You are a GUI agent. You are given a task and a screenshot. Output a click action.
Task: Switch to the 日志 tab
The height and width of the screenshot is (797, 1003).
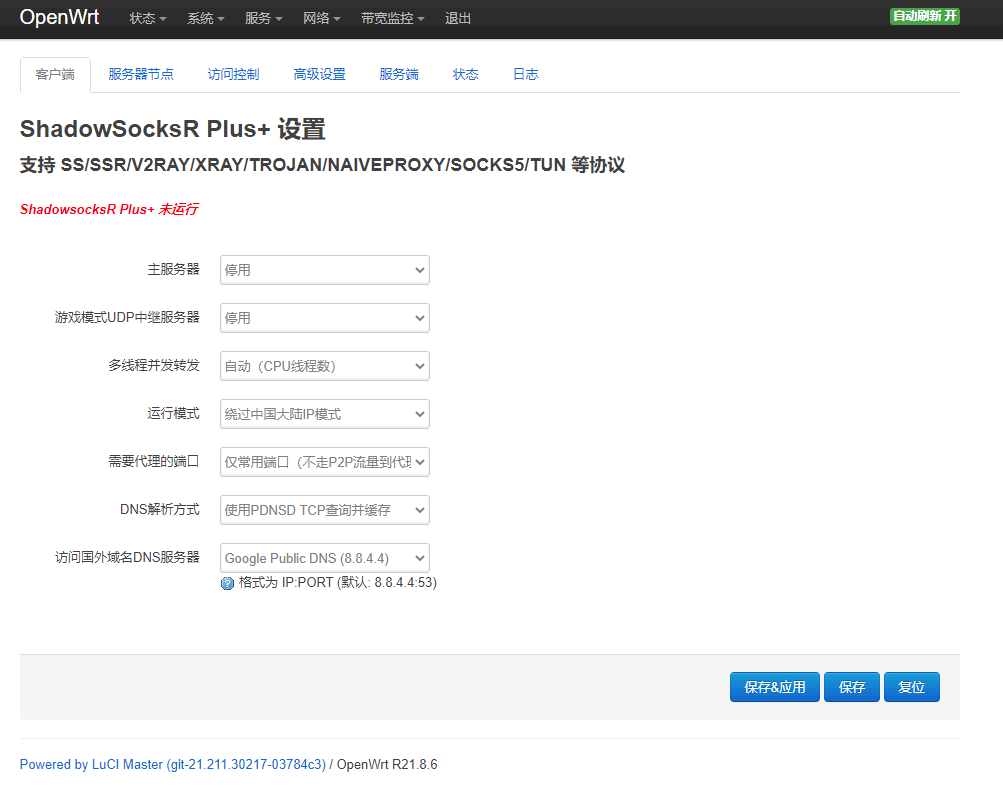pyautogui.click(x=526, y=75)
